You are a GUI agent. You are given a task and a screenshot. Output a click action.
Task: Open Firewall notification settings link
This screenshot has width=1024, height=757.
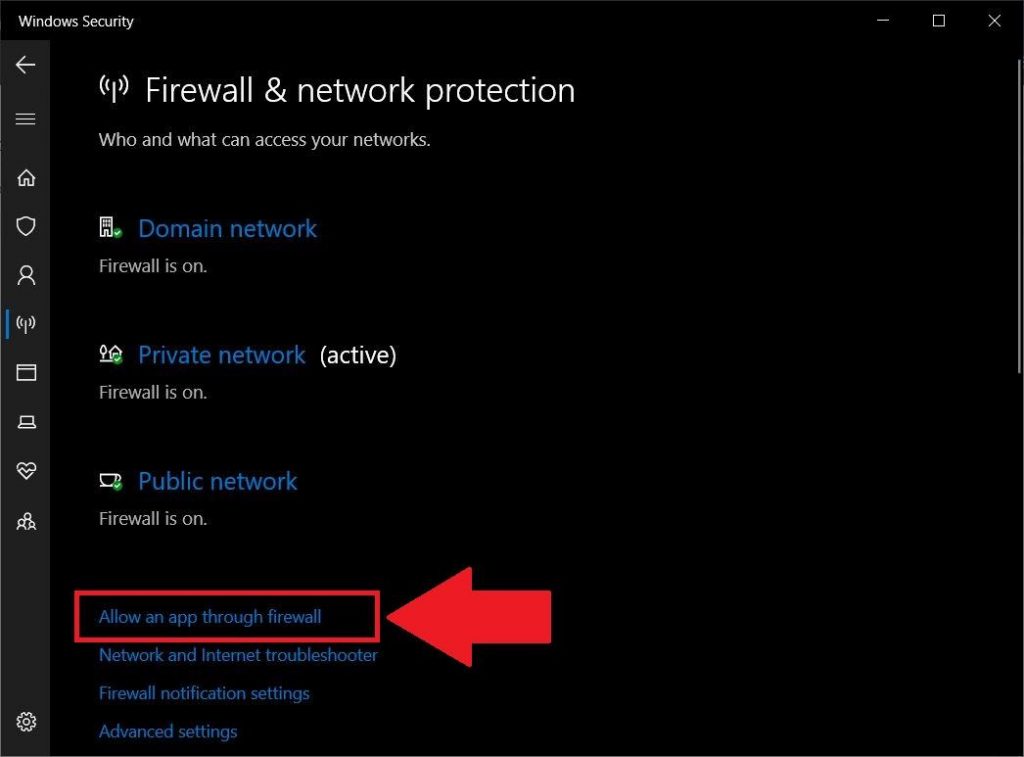click(x=204, y=693)
